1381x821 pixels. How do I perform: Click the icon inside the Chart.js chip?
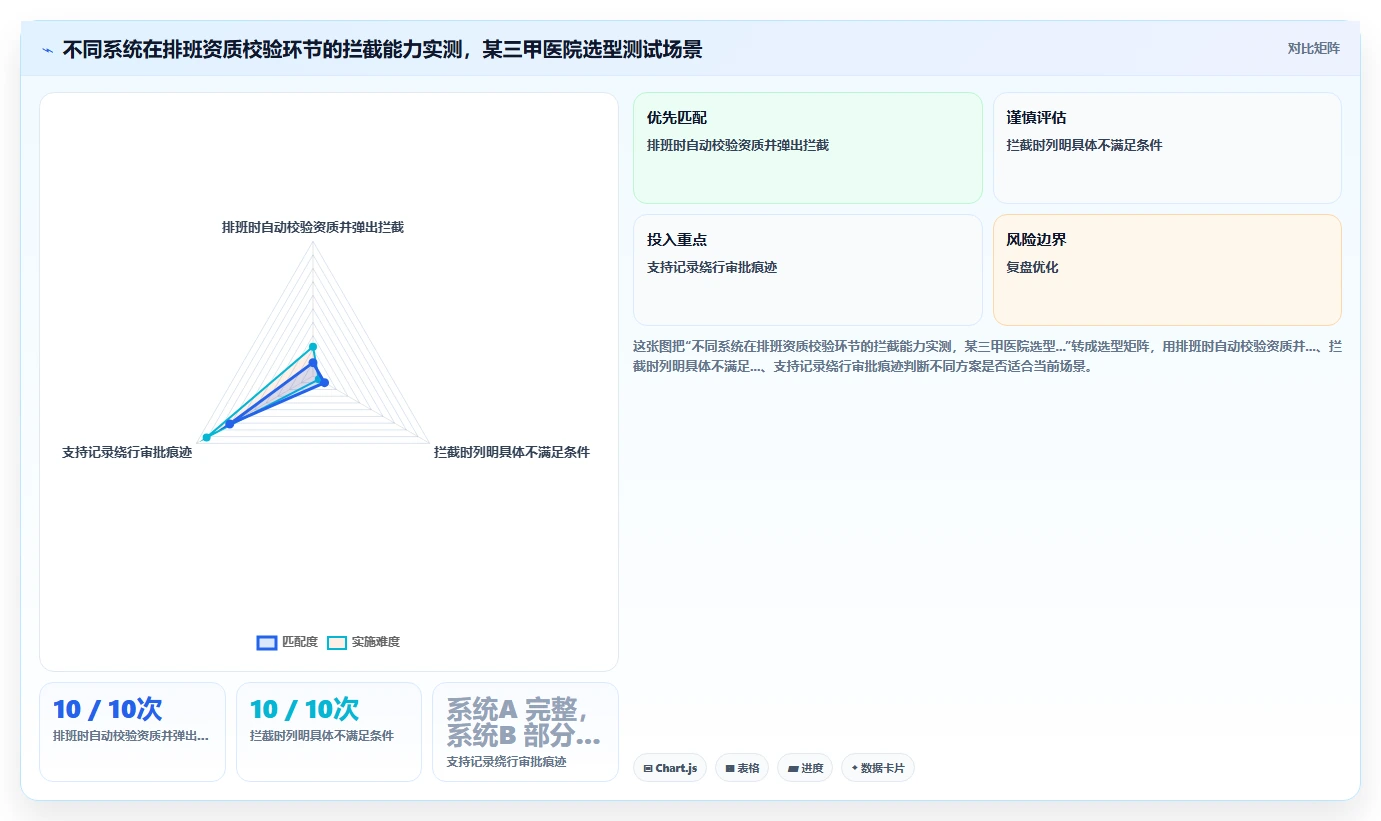coord(648,768)
